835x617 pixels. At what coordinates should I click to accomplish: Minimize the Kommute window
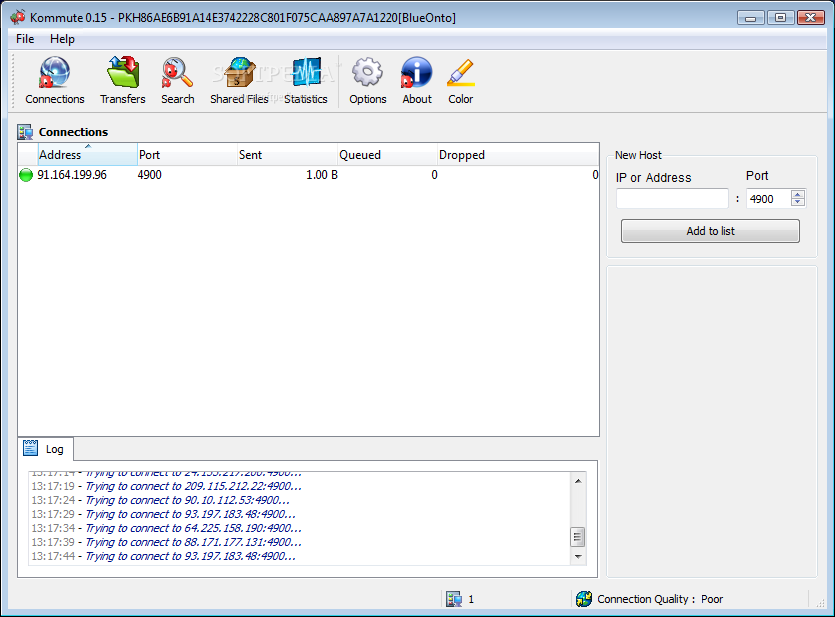click(750, 18)
